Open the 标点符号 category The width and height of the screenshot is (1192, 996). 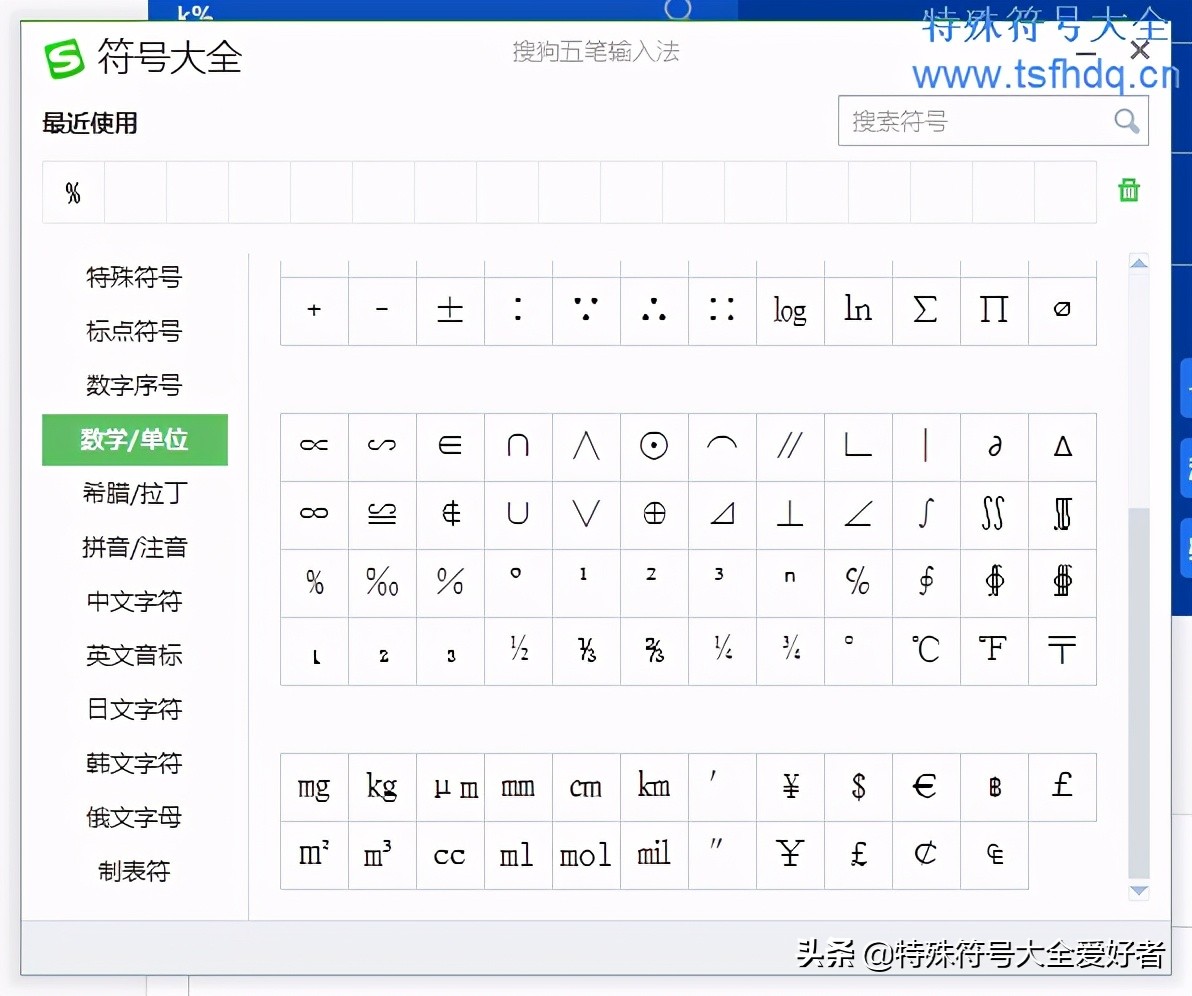134,331
